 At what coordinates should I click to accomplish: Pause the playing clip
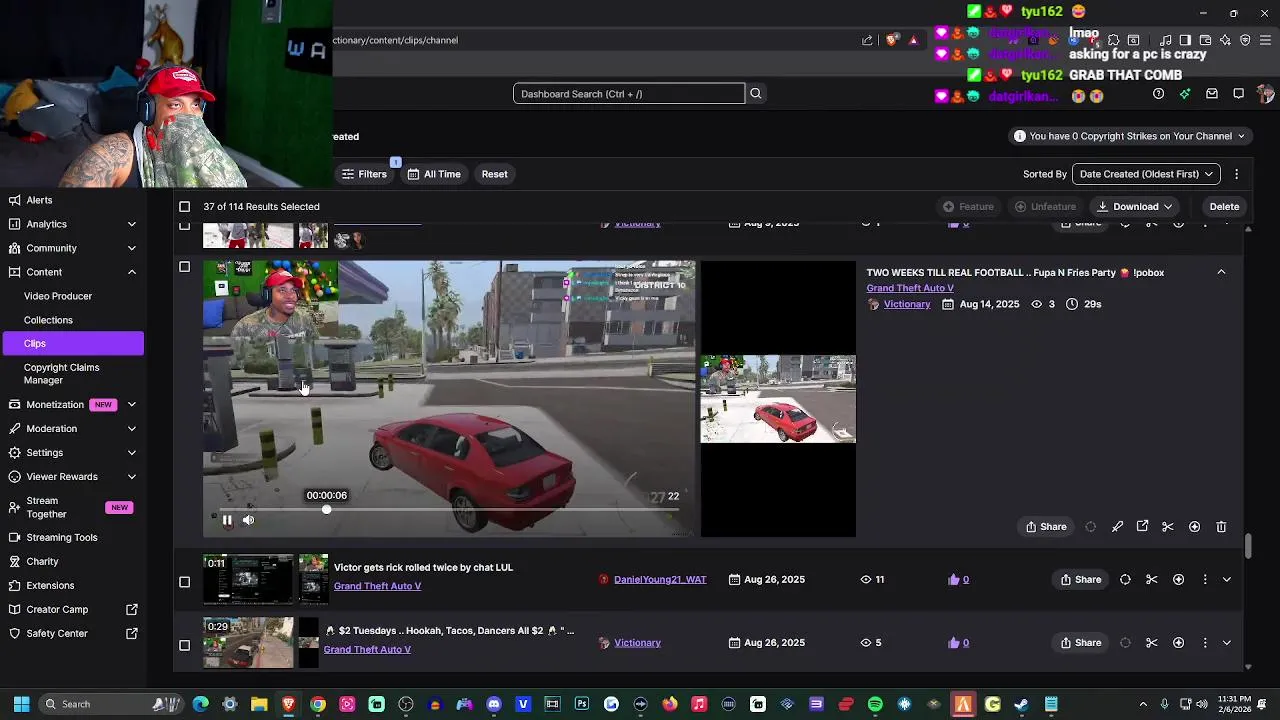coord(227,520)
